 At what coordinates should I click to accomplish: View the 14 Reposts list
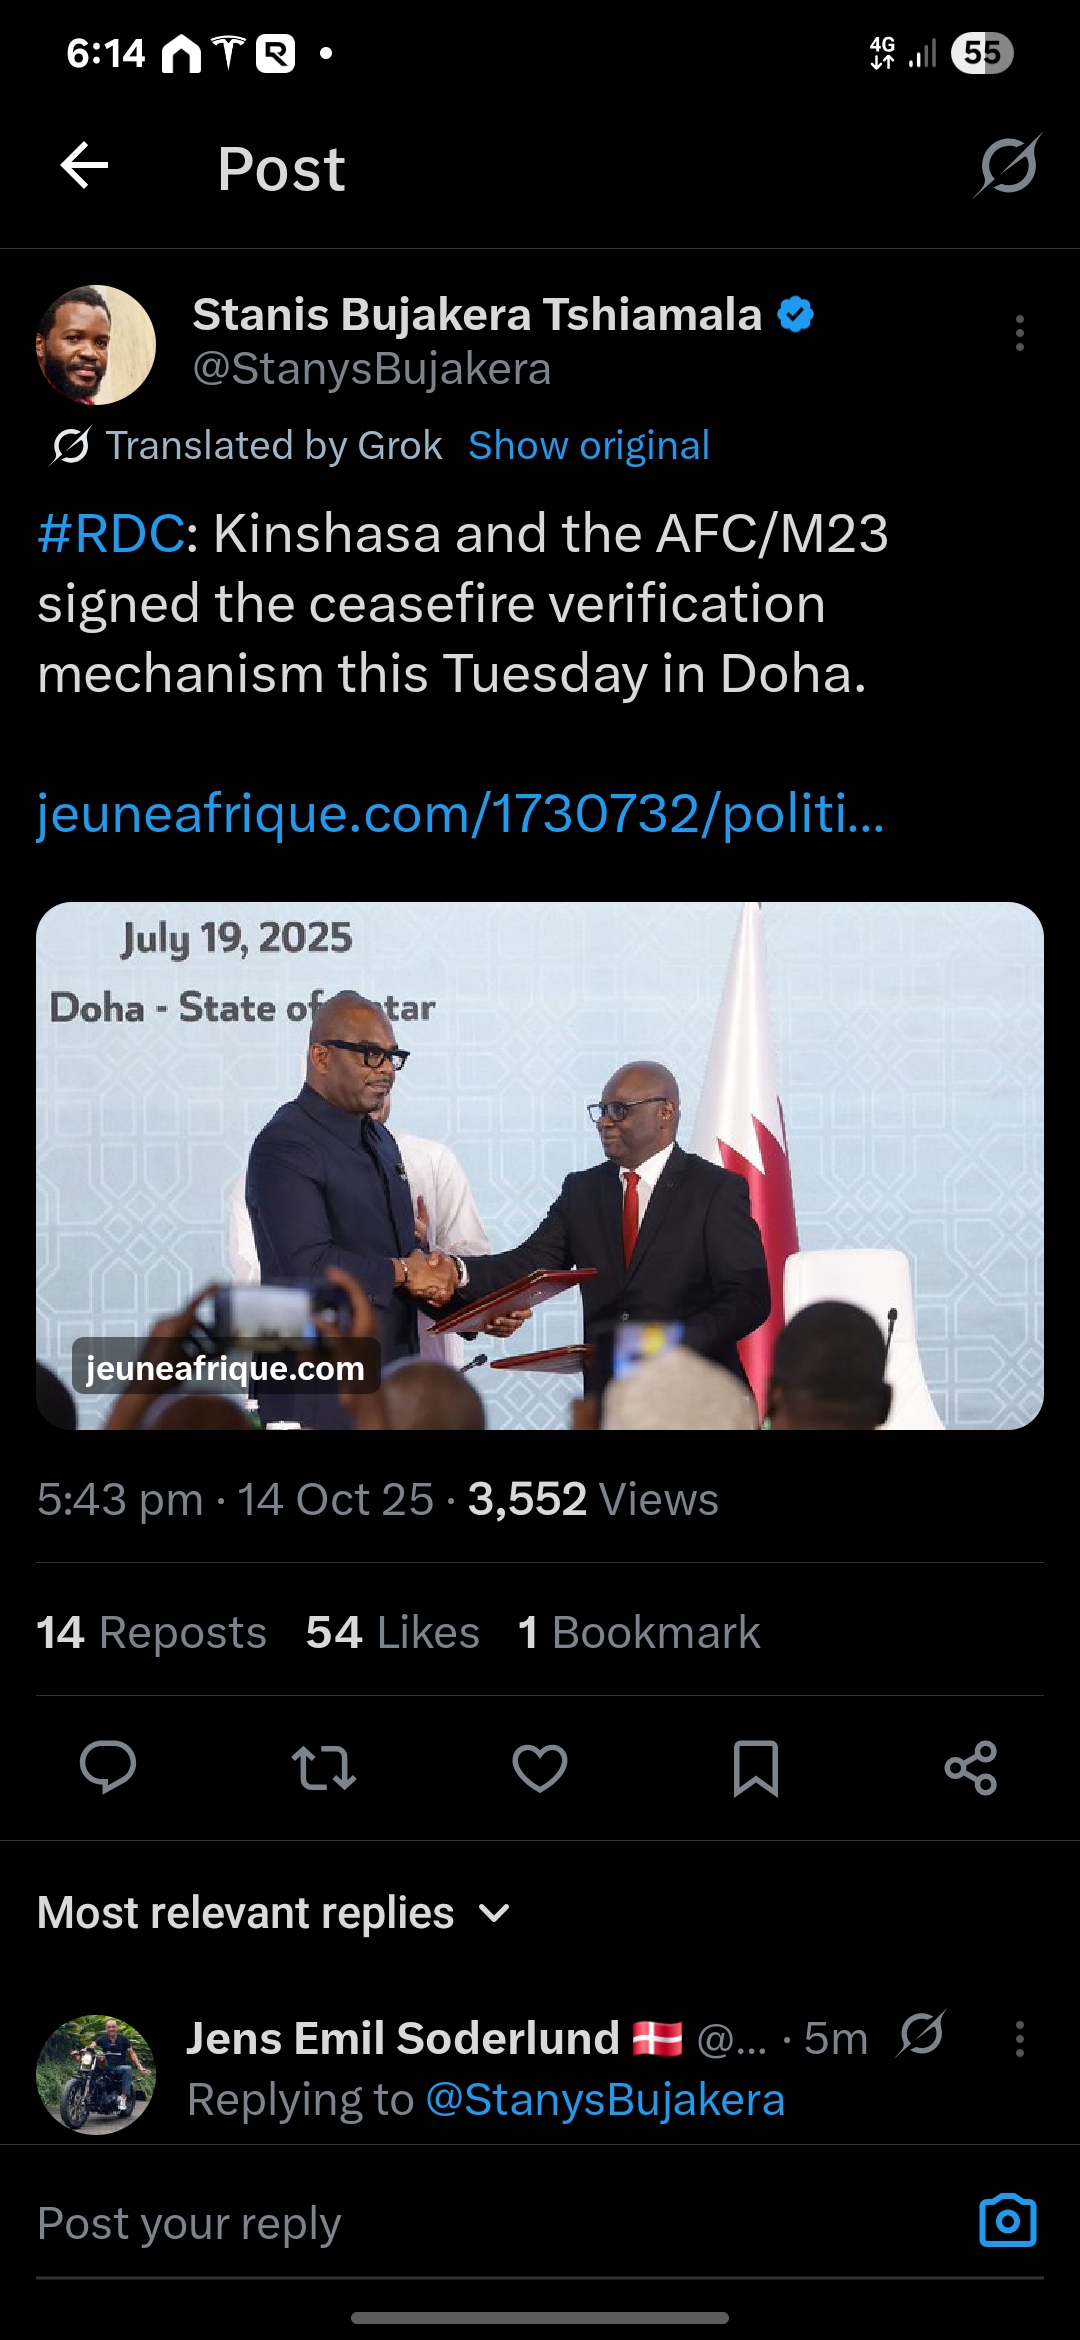(x=152, y=1632)
